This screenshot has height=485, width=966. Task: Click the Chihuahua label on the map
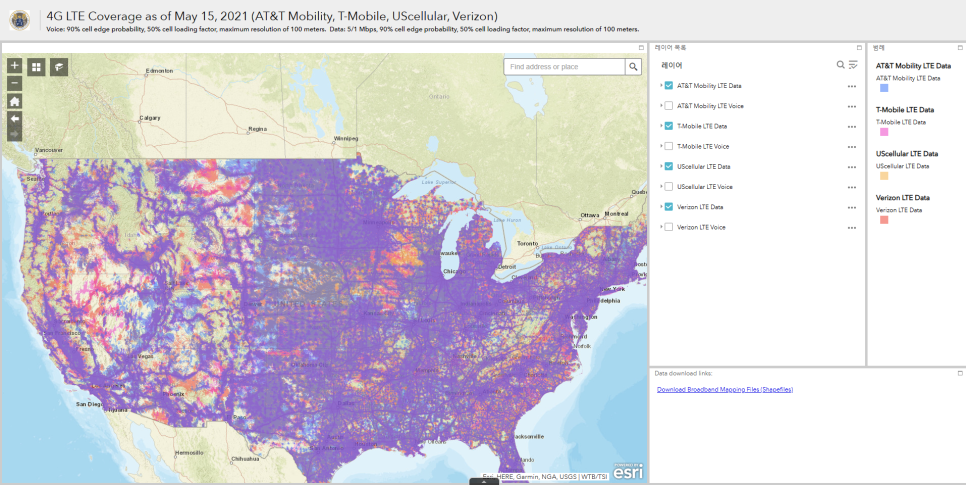pyautogui.click(x=245, y=459)
